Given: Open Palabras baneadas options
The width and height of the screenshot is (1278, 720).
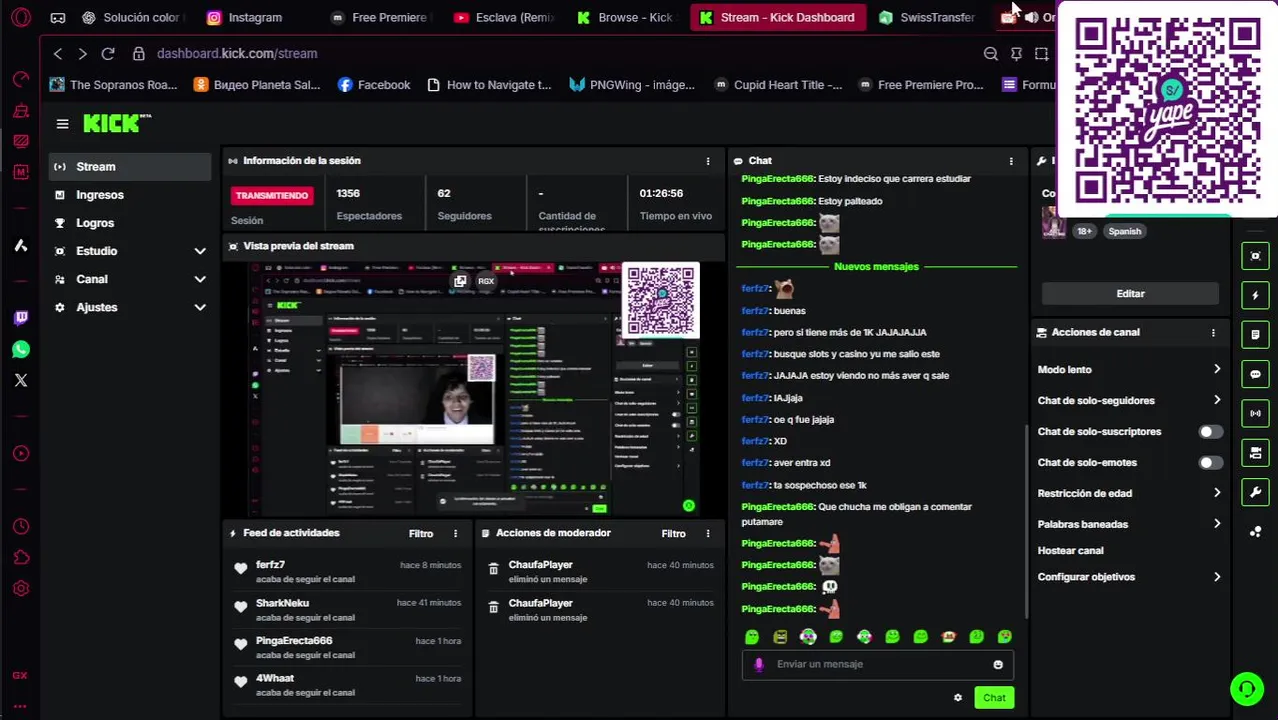Looking at the screenshot, I should pos(1129,524).
